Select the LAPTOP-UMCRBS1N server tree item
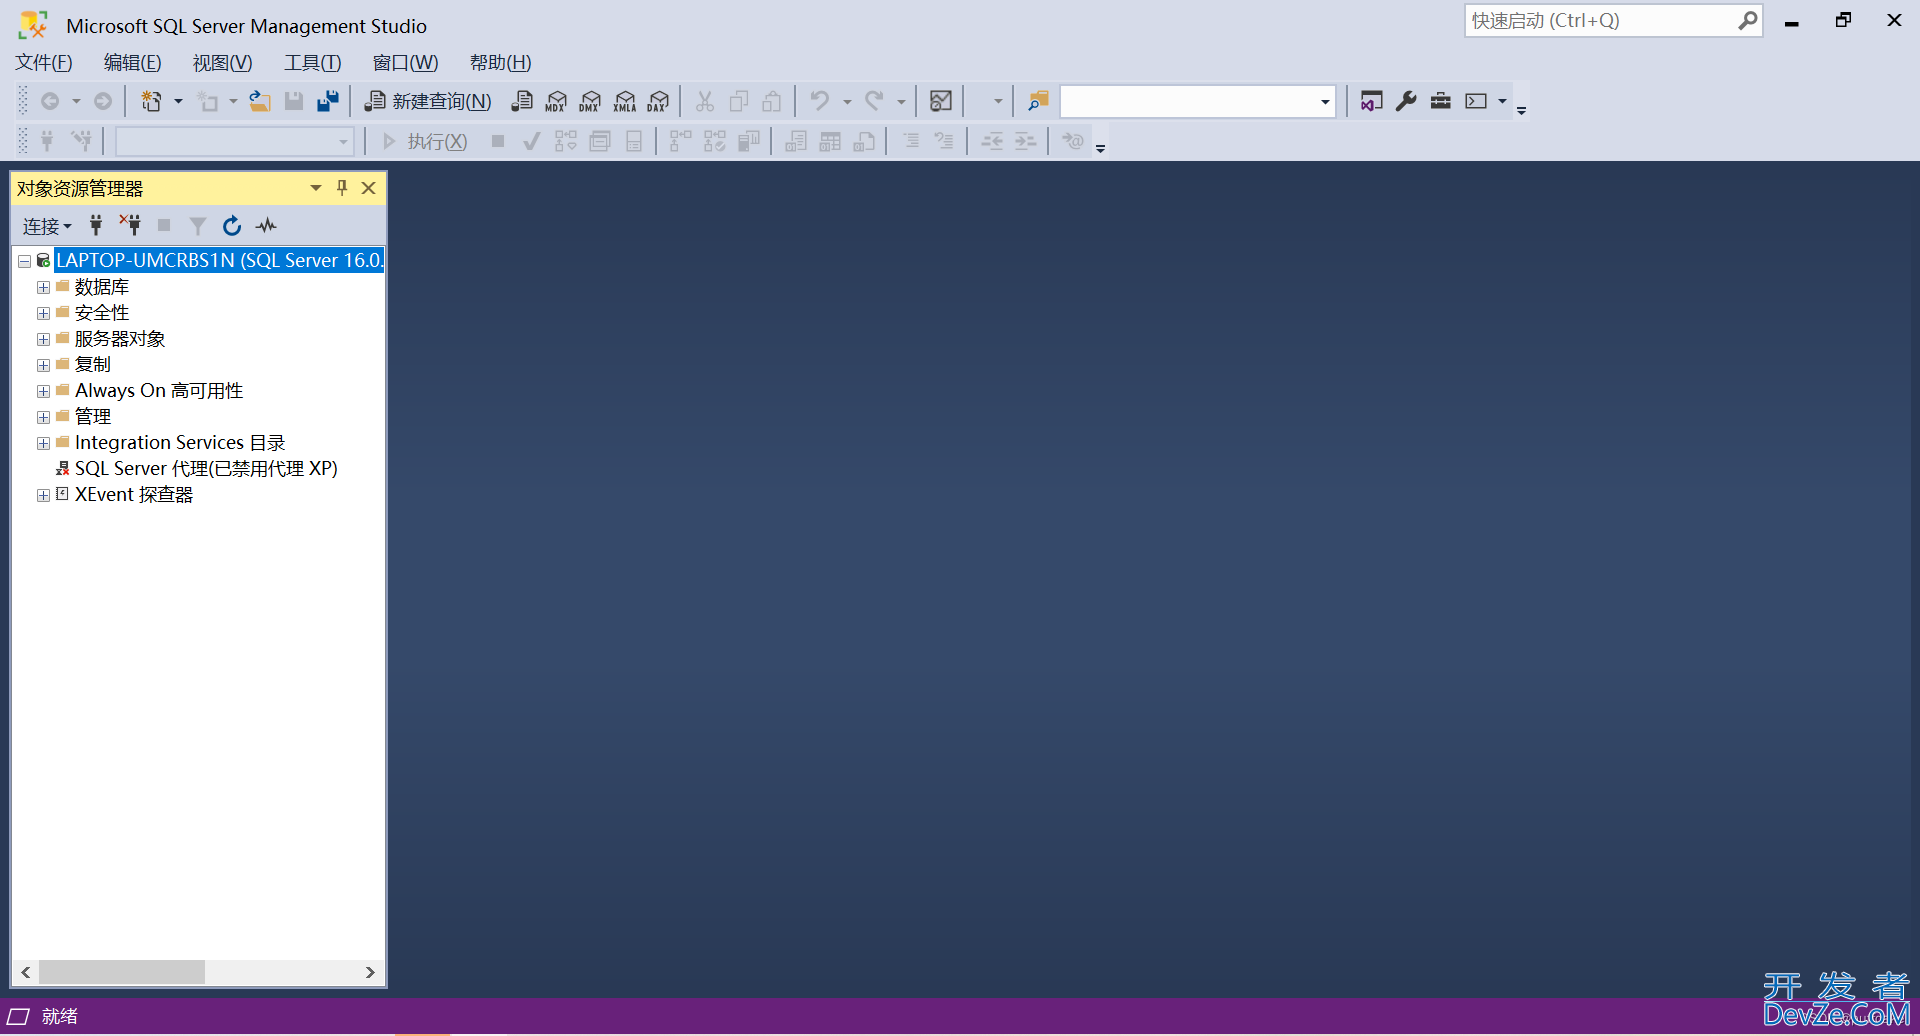This screenshot has width=1920, height=1036. (x=219, y=260)
